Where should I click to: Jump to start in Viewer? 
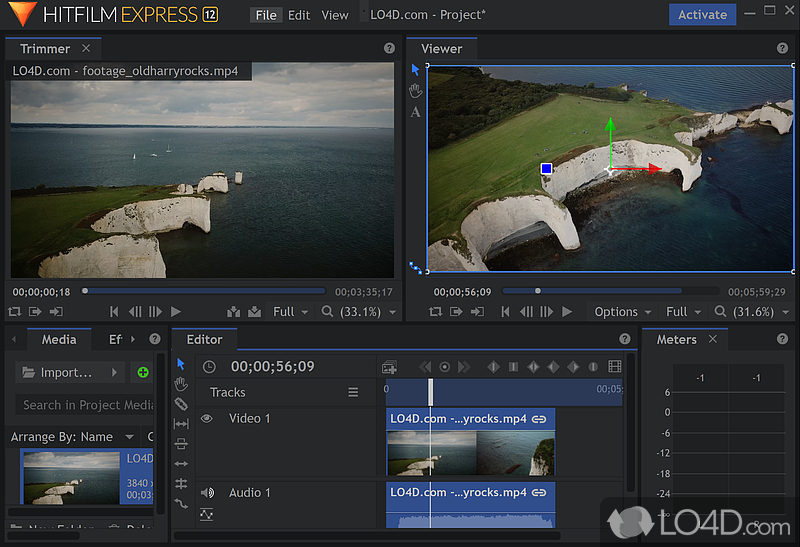click(x=505, y=312)
